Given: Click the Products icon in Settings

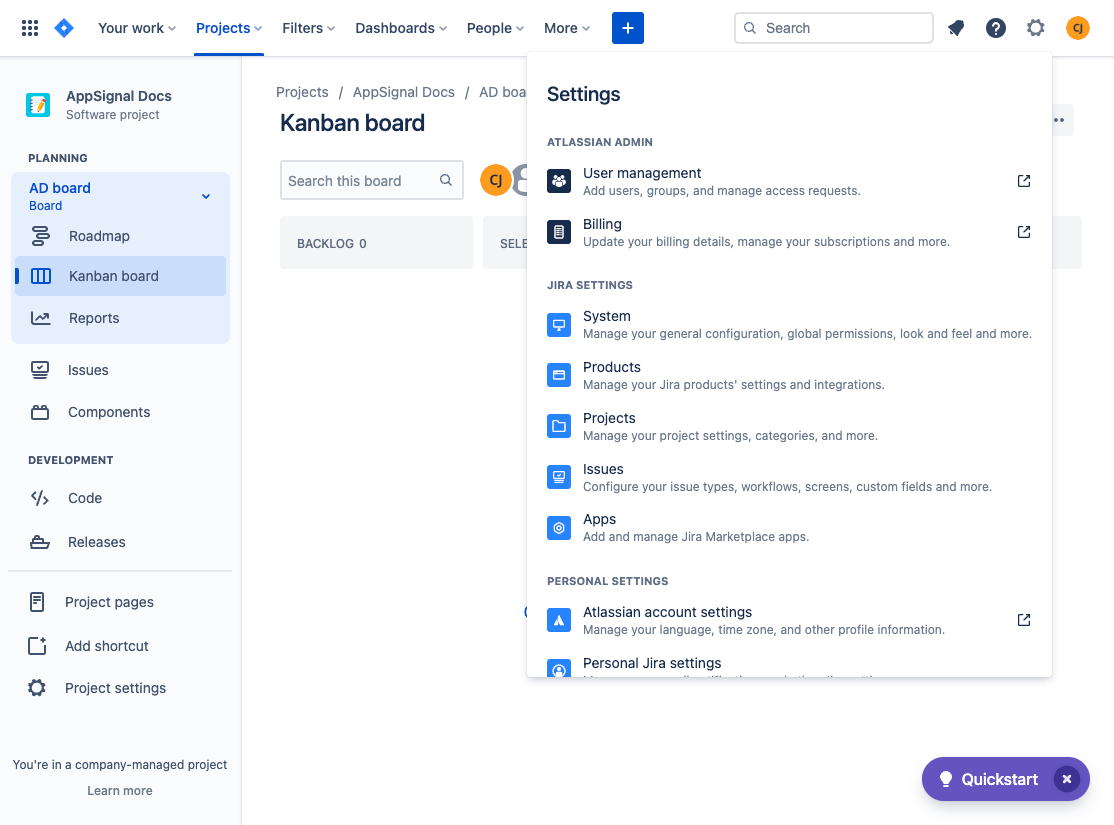Looking at the screenshot, I should pos(559,375).
